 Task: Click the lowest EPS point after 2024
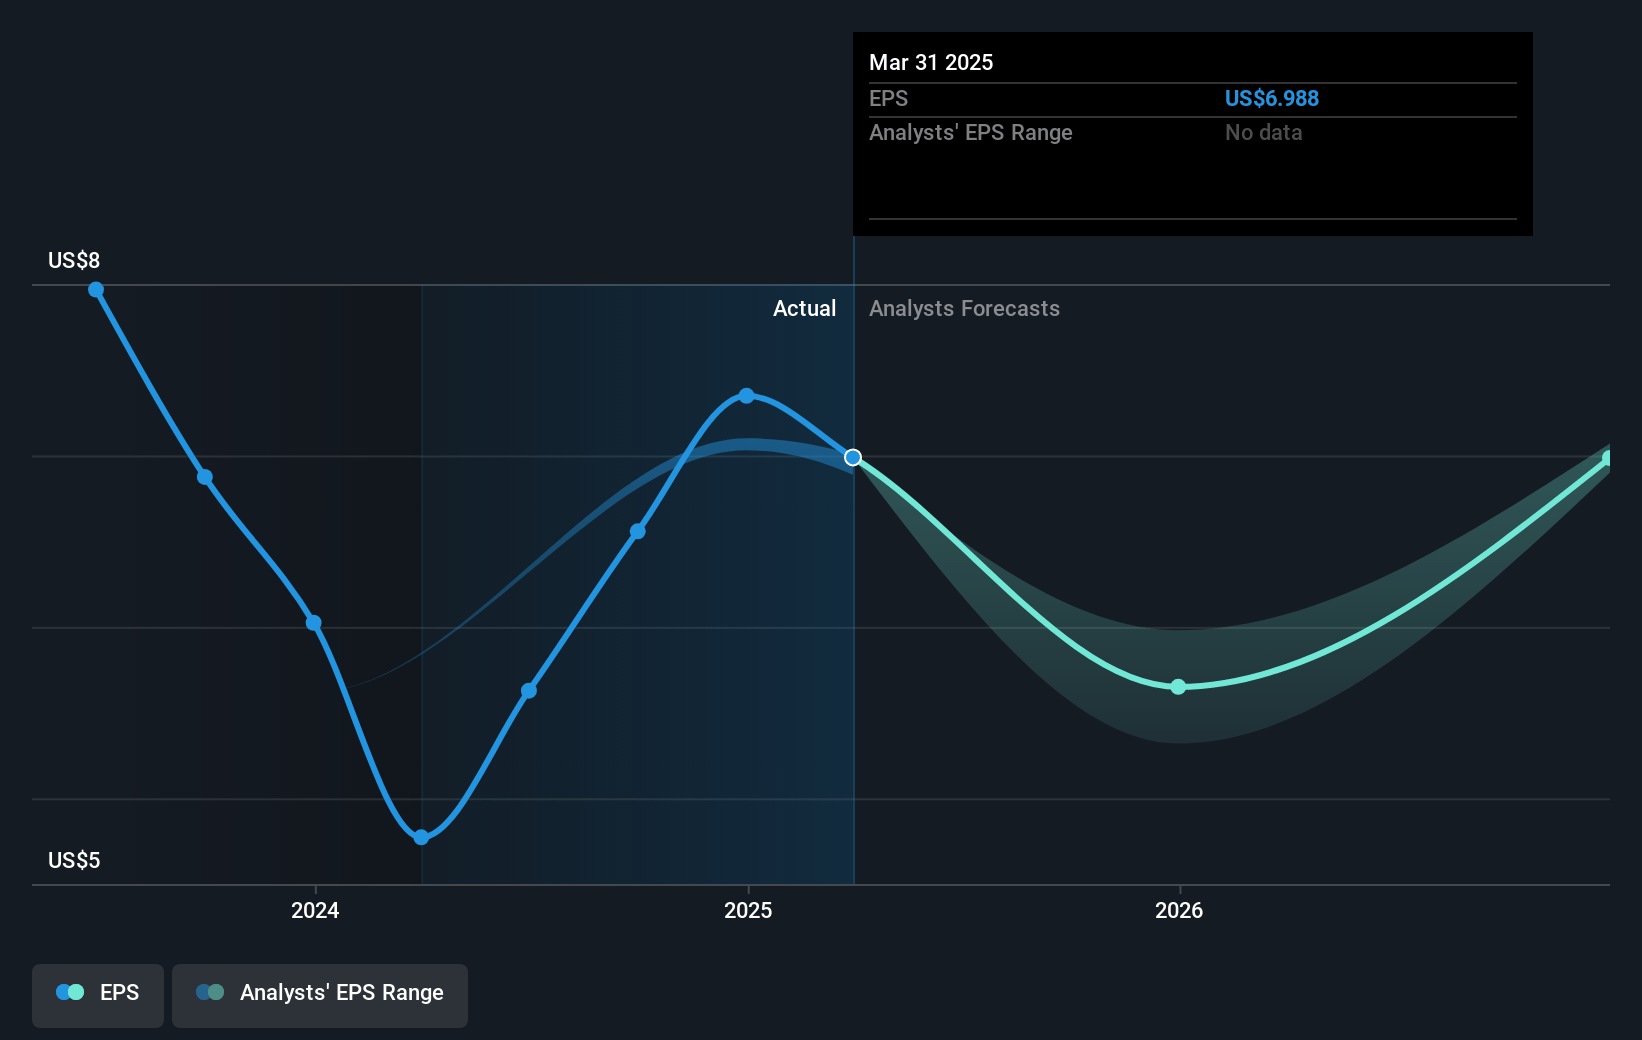tap(422, 837)
